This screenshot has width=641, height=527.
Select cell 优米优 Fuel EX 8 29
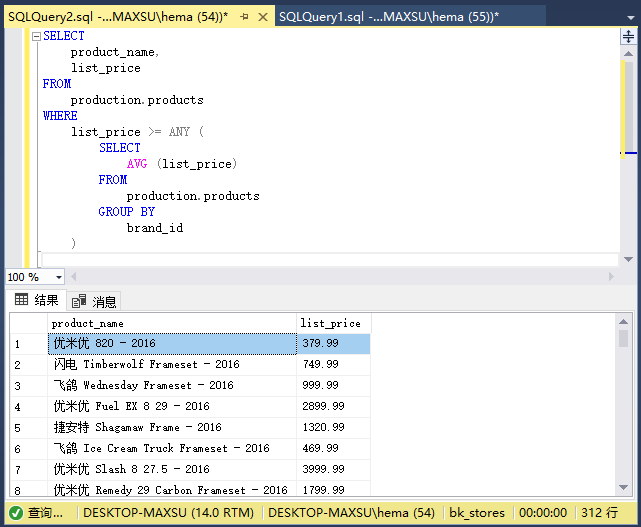coord(172,407)
